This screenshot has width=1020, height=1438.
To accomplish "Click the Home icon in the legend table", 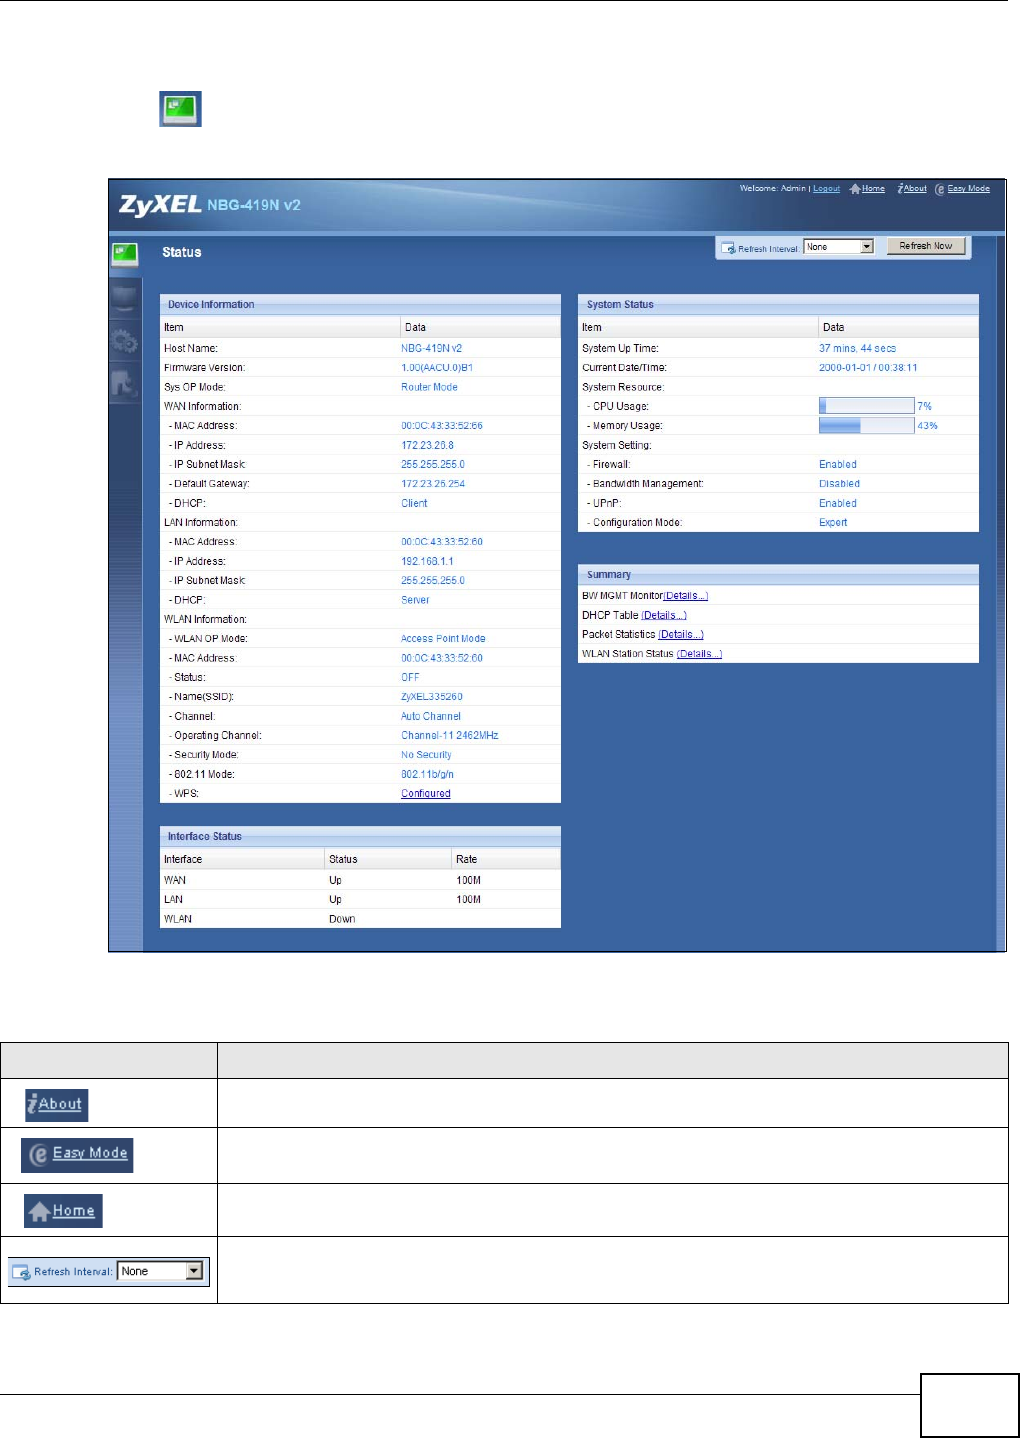I will [x=63, y=1211].
